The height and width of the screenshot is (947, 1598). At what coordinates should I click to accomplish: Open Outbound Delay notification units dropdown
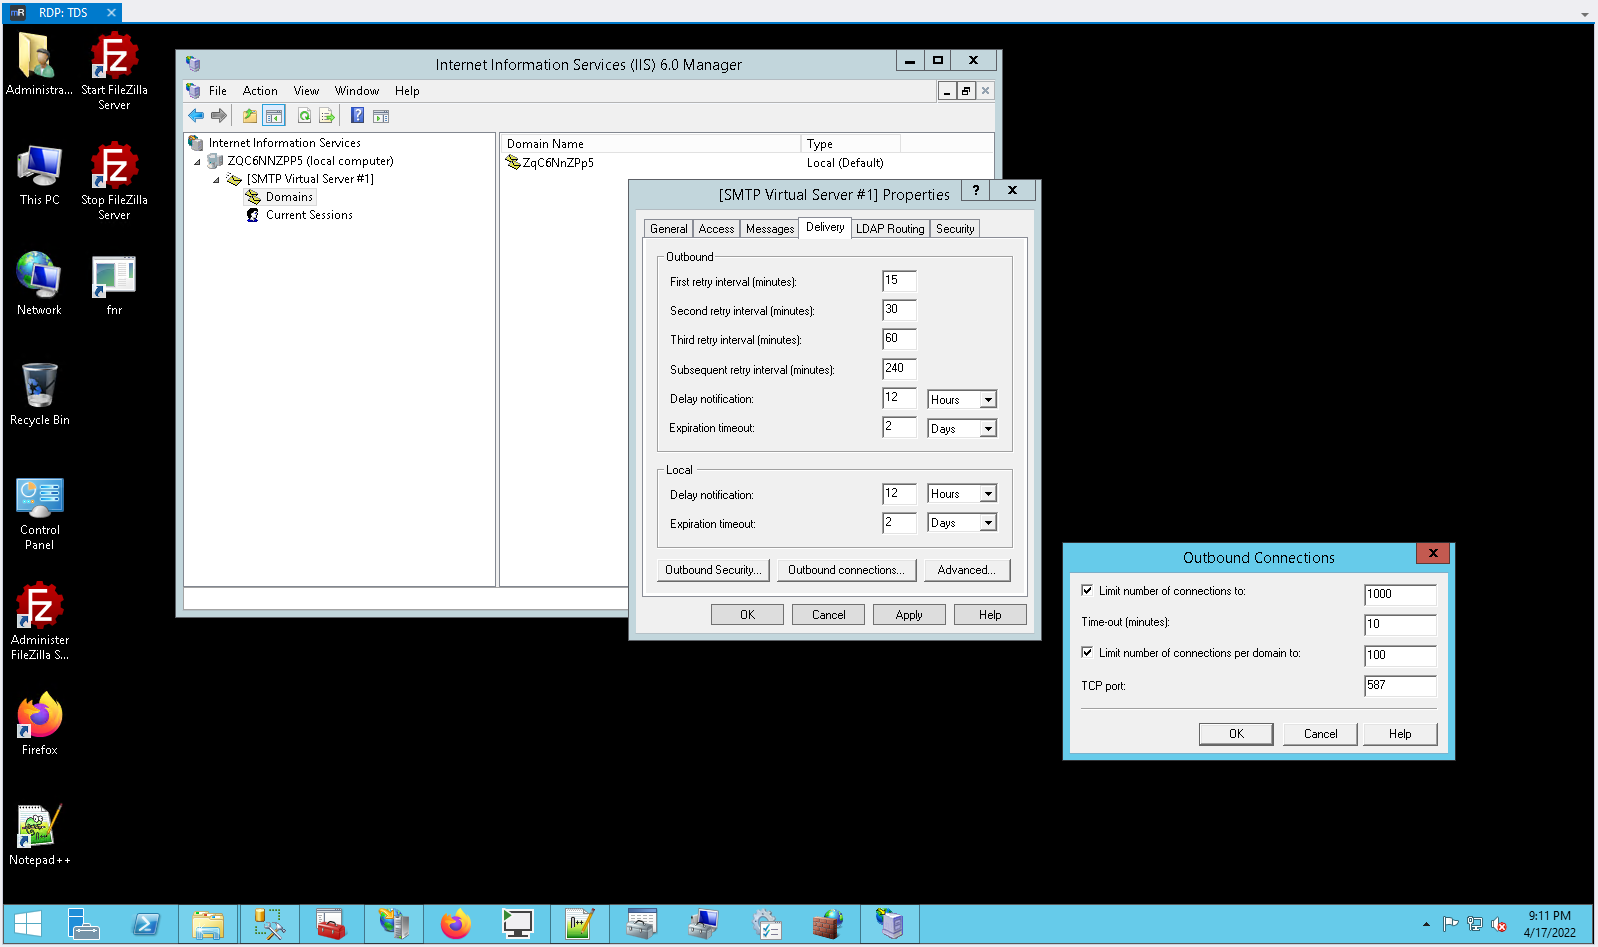pos(988,400)
